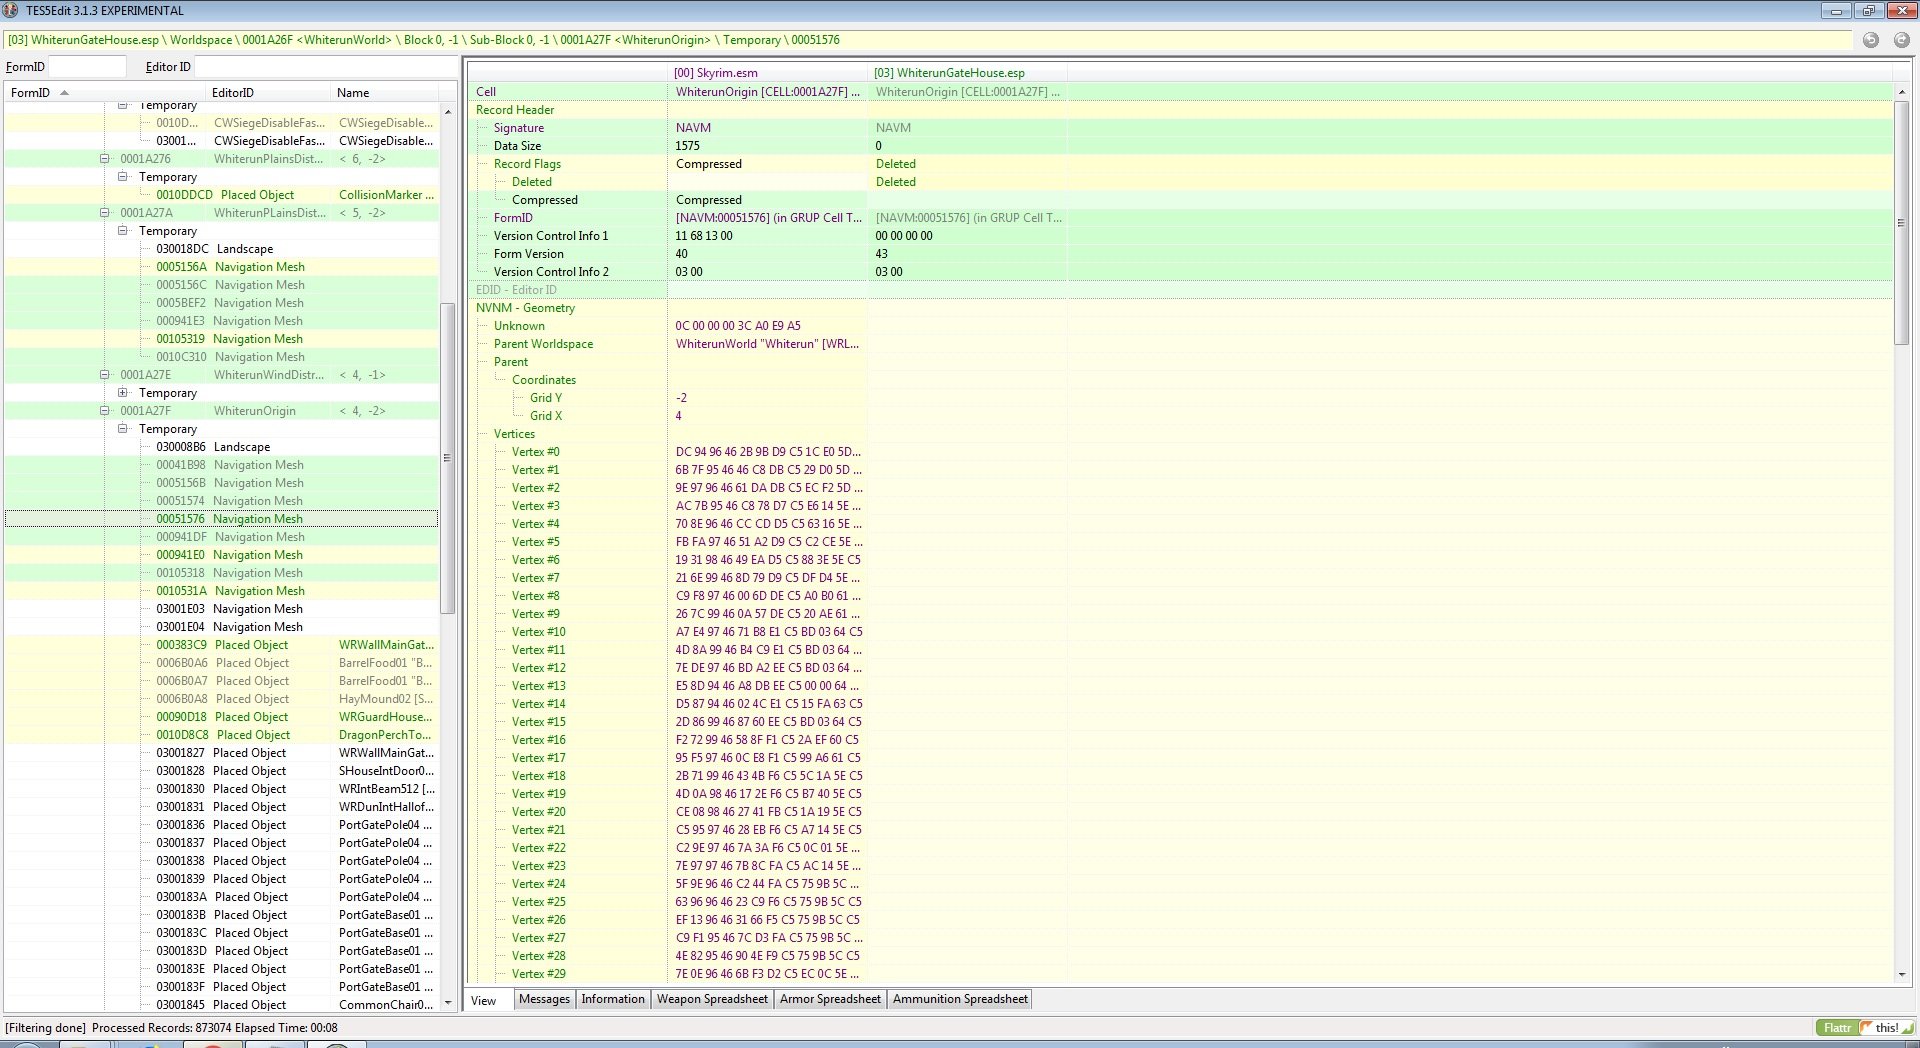Image resolution: width=1920 pixels, height=1048 pixels.
Task: Click the record path address bar
Action: [927, 40]
